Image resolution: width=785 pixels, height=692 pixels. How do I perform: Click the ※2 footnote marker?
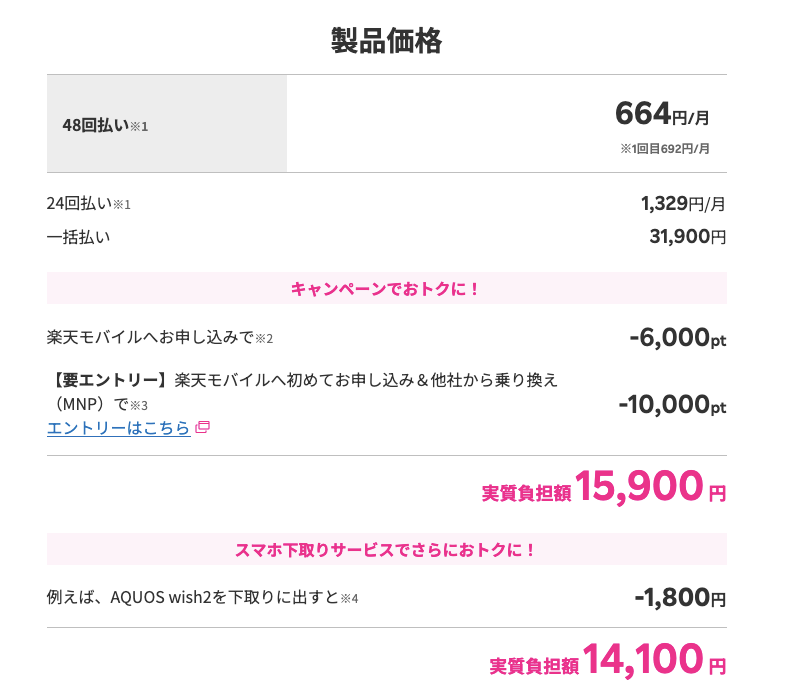[264, 339]
